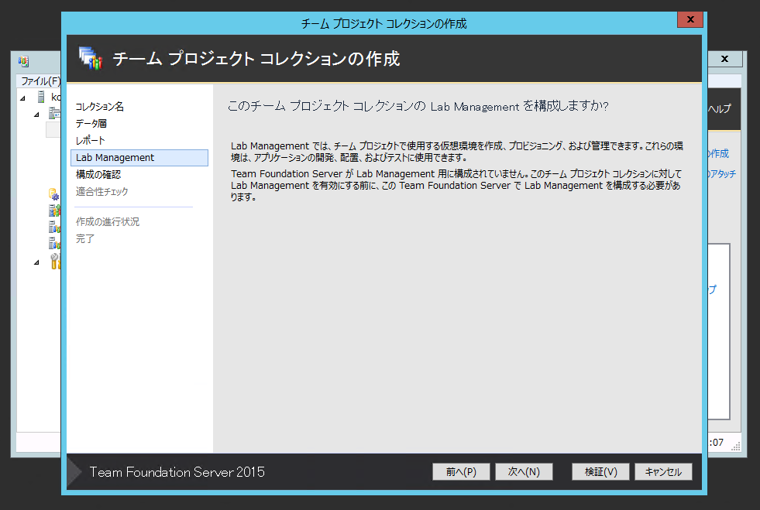Cancel the wizard with キャンセル
Screen dimensions: 760x510
(x=664, y=472)
